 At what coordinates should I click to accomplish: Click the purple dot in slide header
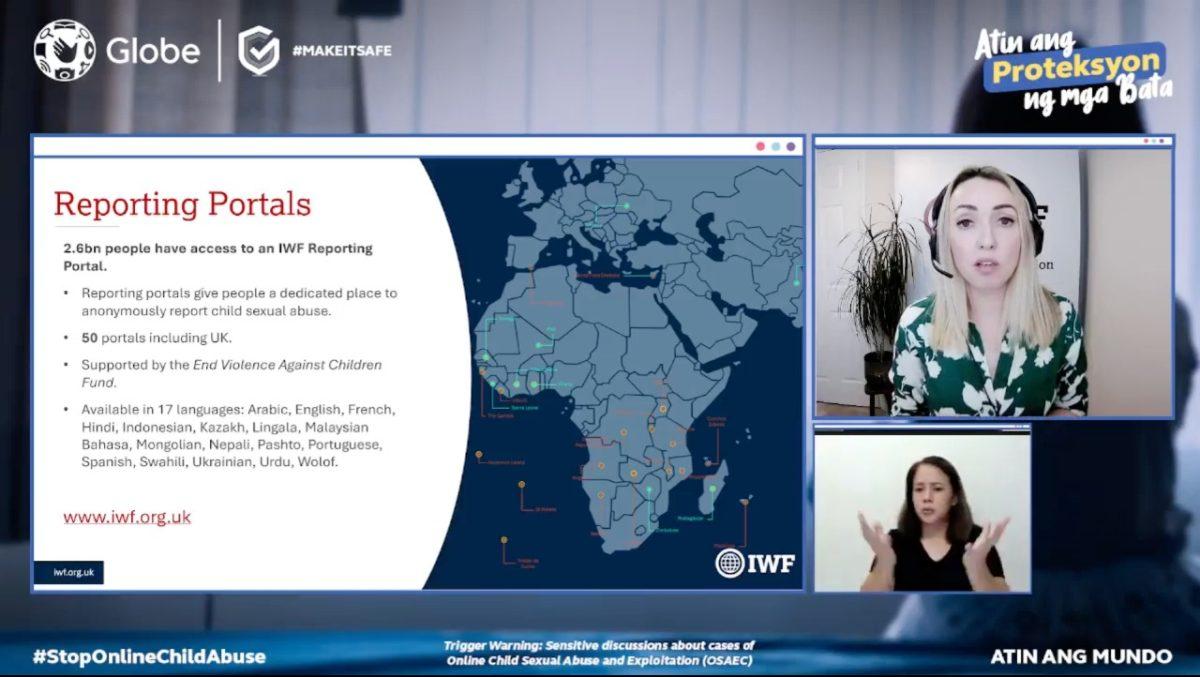pyautogui.click(x=791, y=146)
